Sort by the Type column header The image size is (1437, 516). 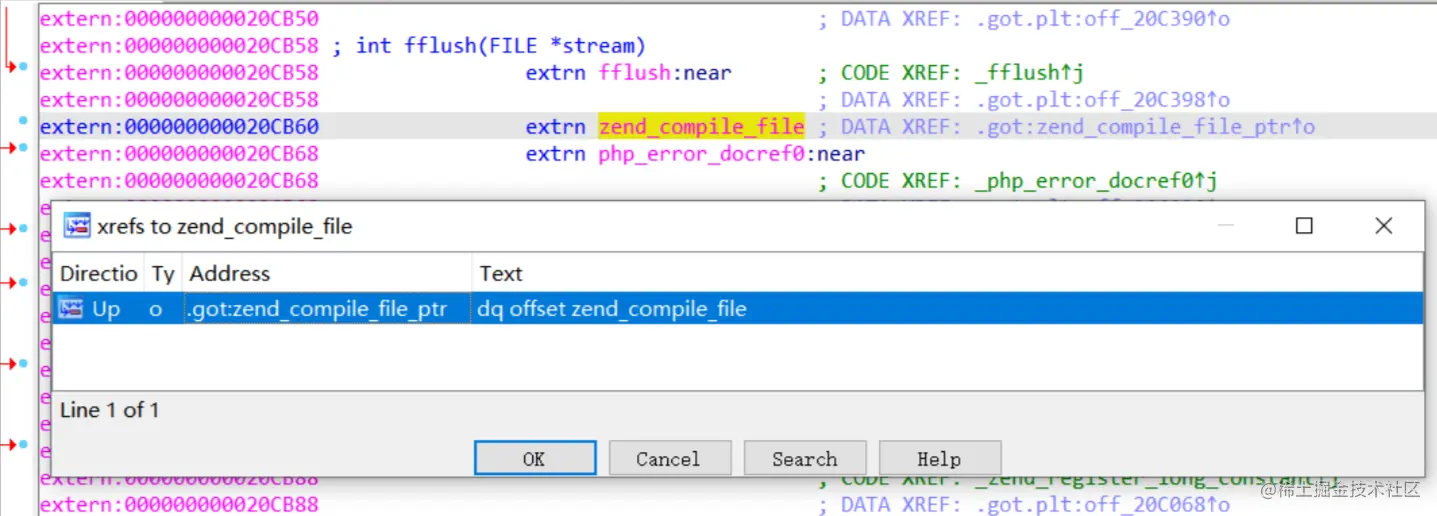pos(163,273)
